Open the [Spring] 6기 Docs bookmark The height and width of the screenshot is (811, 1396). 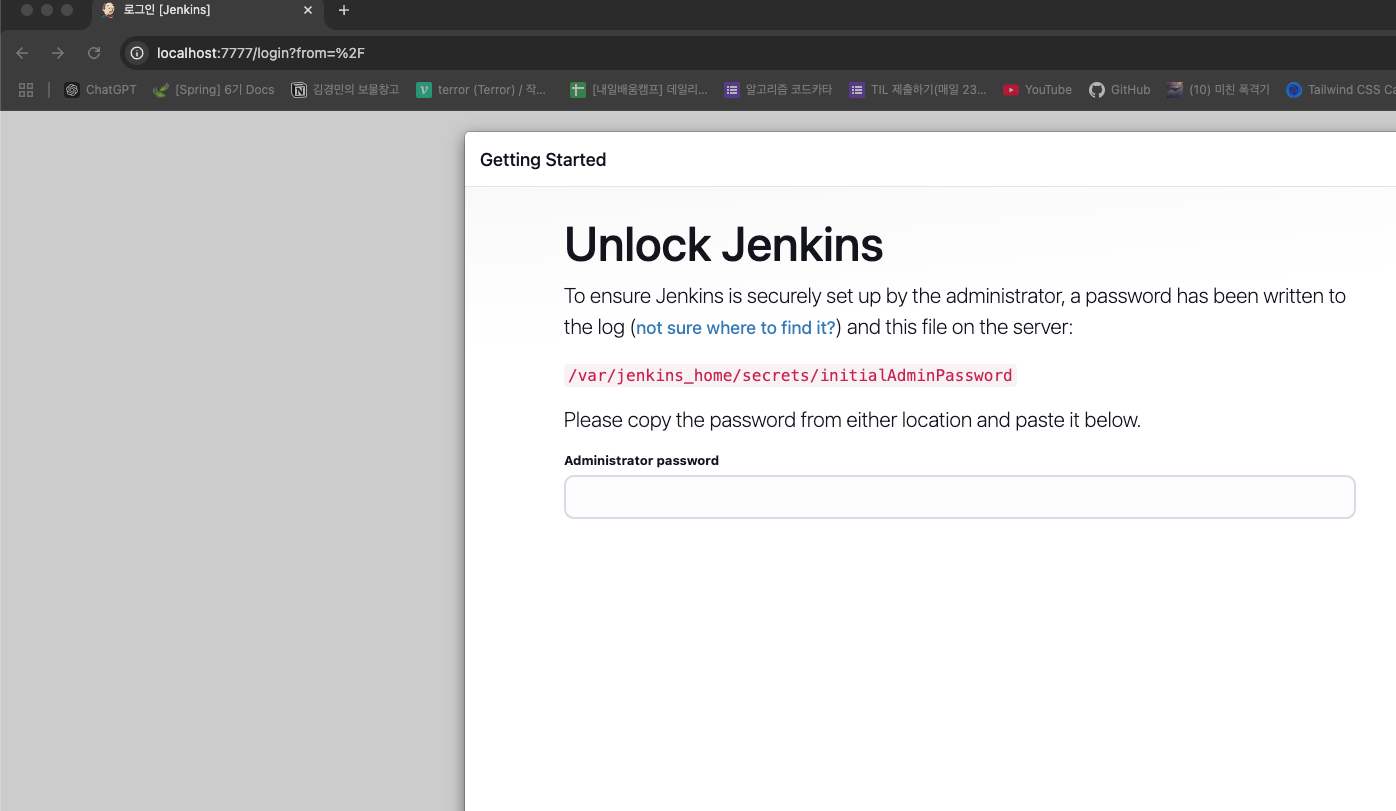point(213,89)
